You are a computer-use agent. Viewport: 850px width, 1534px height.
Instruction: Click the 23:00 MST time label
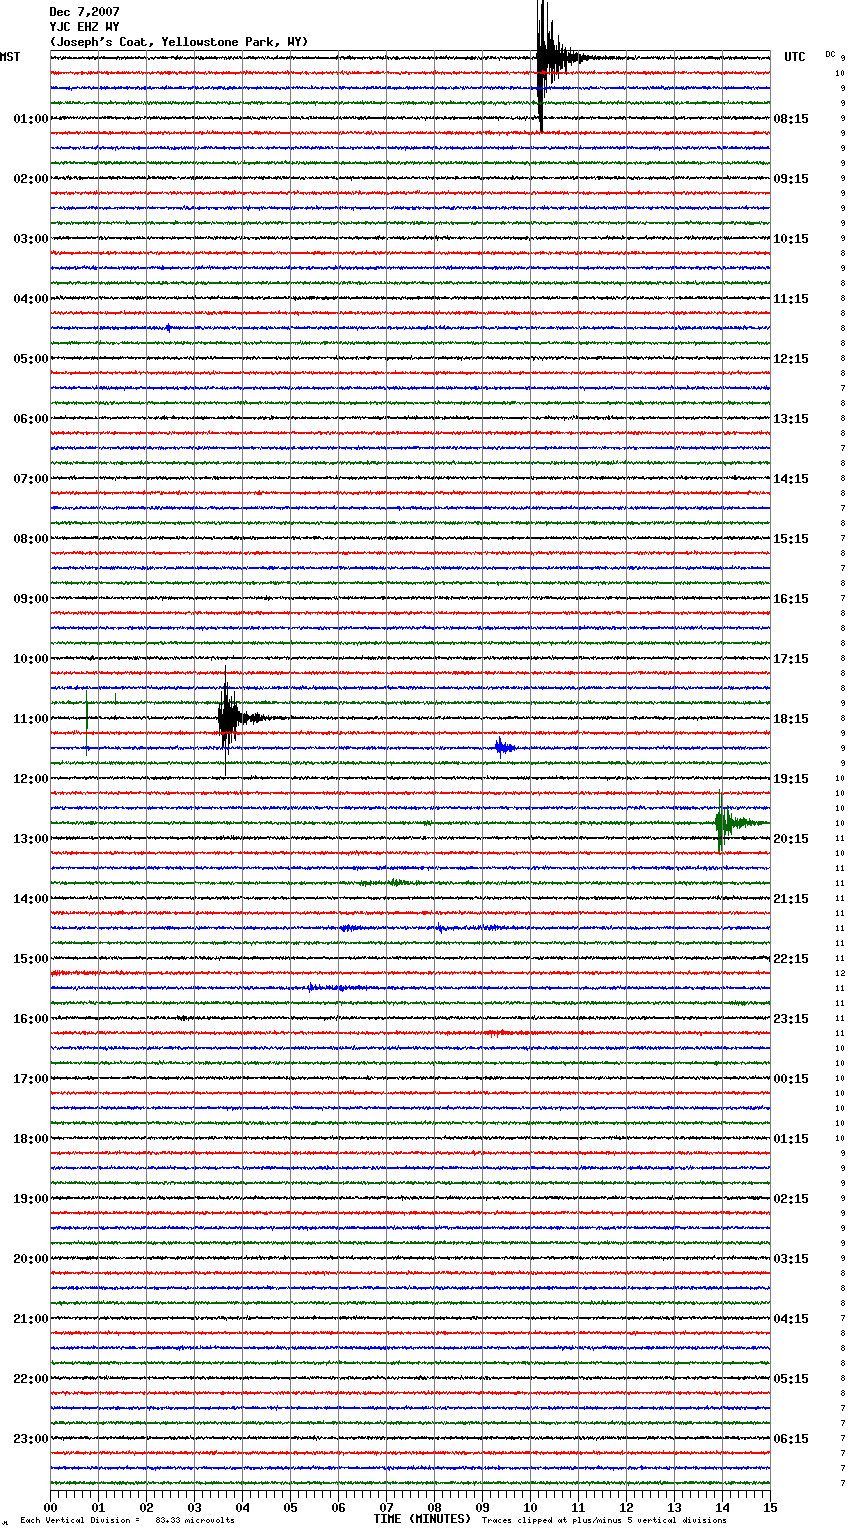(31, 1438)
